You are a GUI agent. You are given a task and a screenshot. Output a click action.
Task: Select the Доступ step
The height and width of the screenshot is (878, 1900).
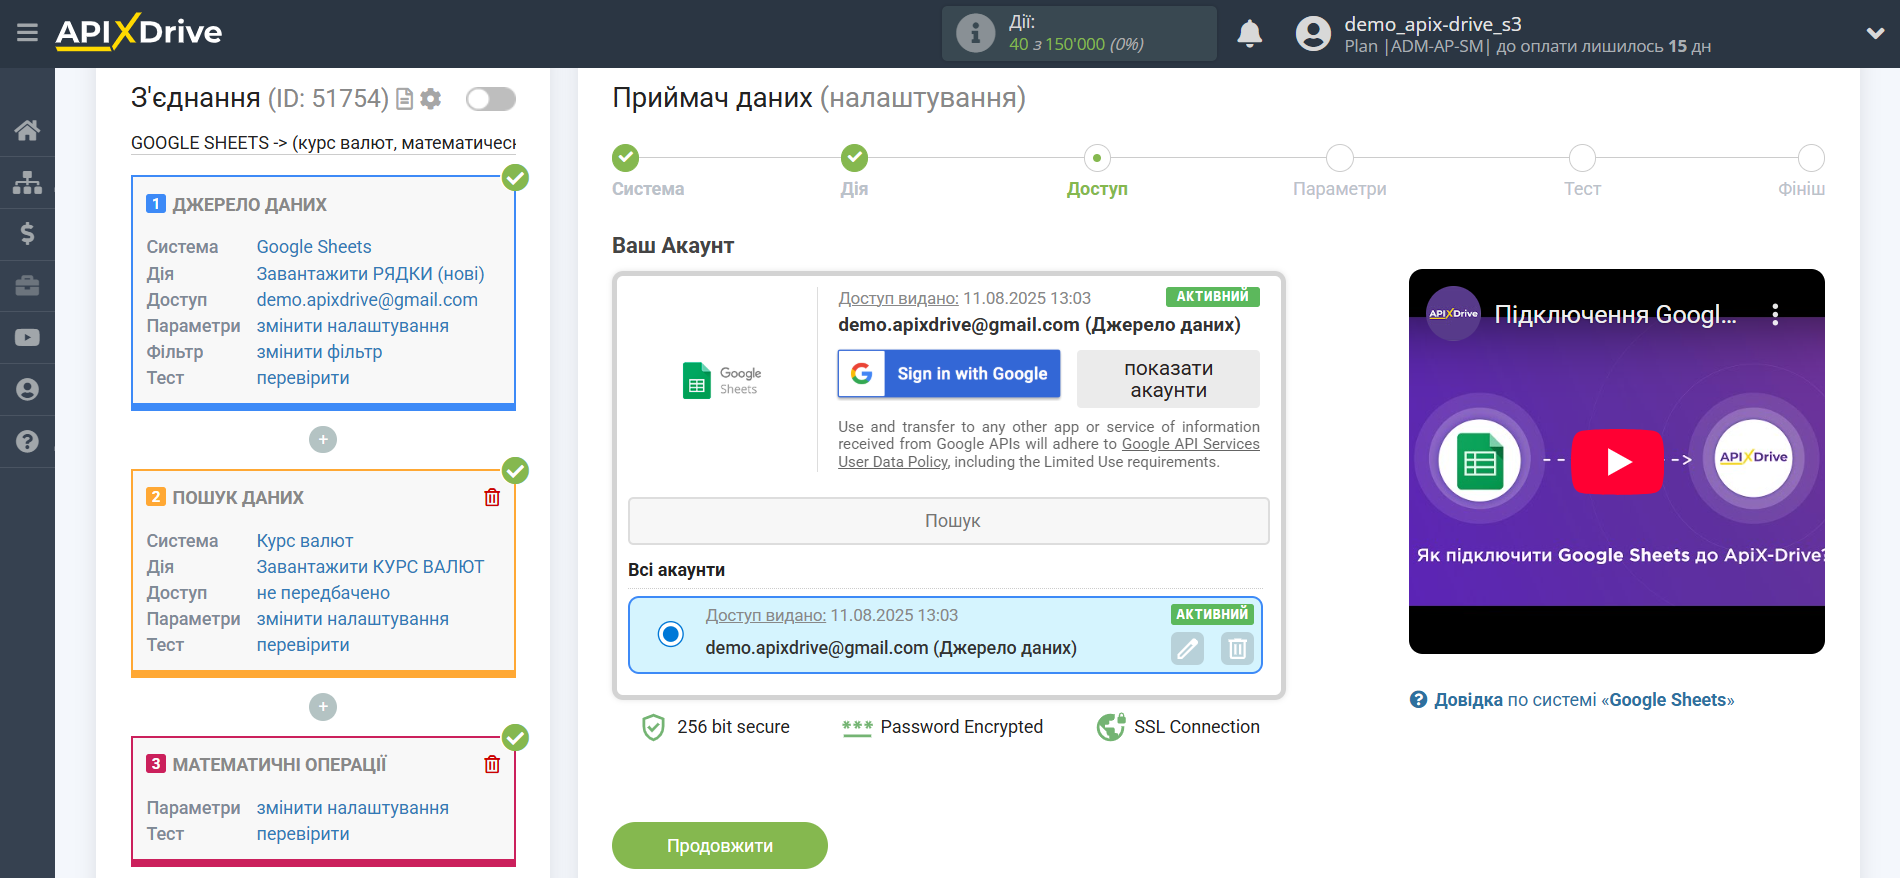point(1097,158)
